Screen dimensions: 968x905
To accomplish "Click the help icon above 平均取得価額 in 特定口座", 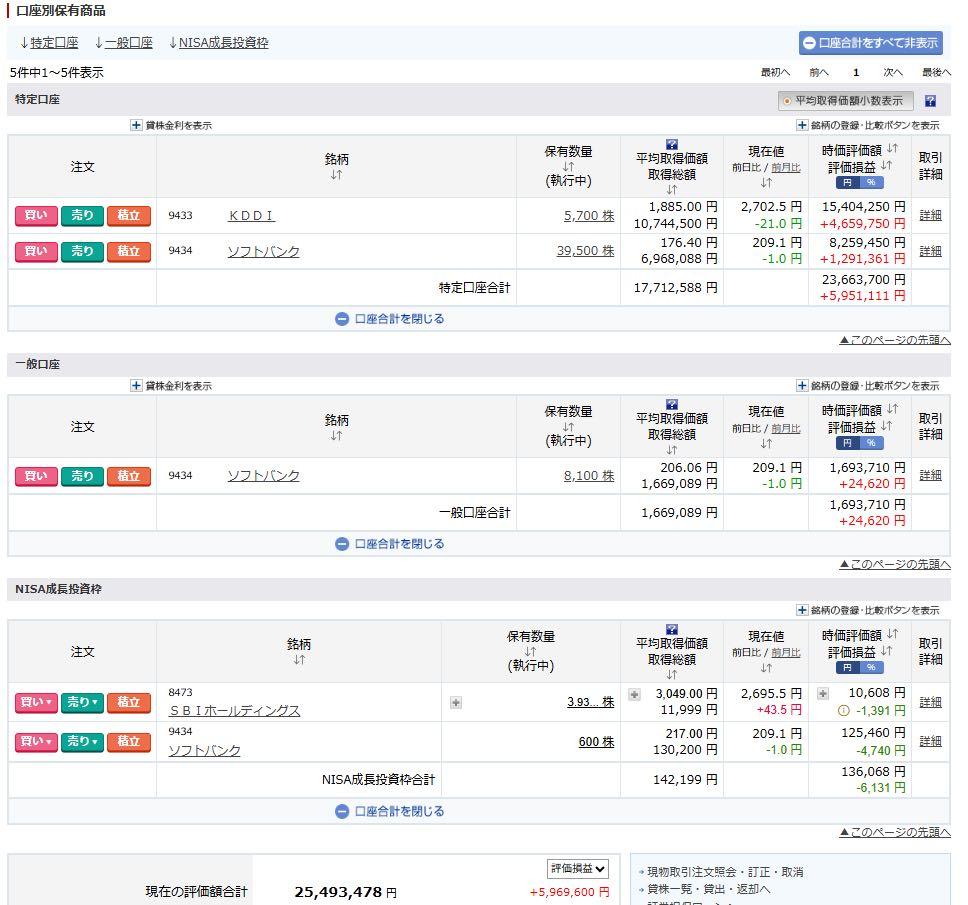I will (x=672, y=145).
